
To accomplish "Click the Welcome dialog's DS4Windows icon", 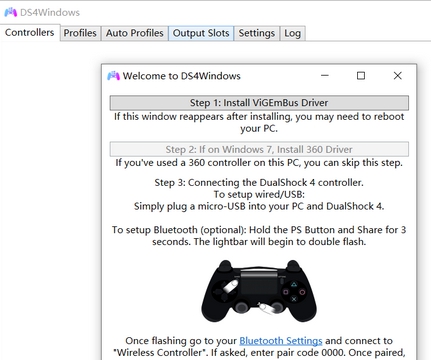I will pyautogui.click(x=113, y=76).
